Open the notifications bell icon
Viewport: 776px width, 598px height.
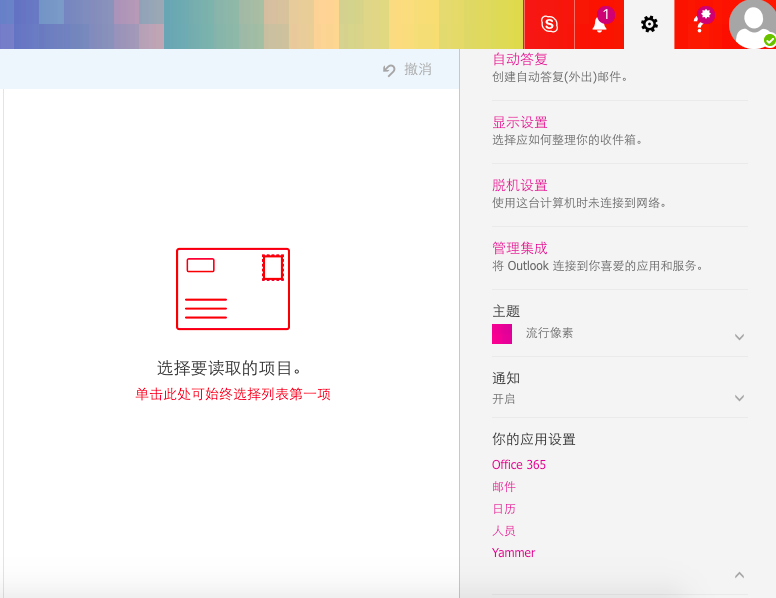click(x=599, y=24)
